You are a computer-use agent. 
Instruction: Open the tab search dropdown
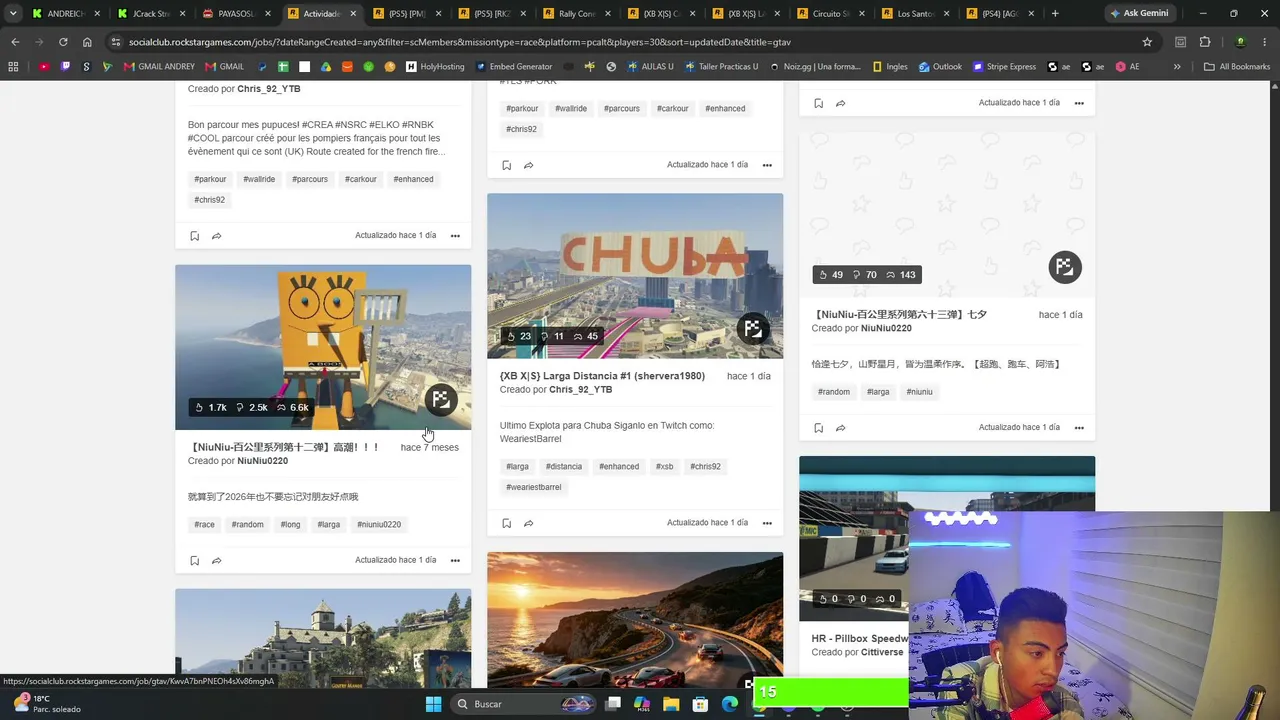(13, 14)
